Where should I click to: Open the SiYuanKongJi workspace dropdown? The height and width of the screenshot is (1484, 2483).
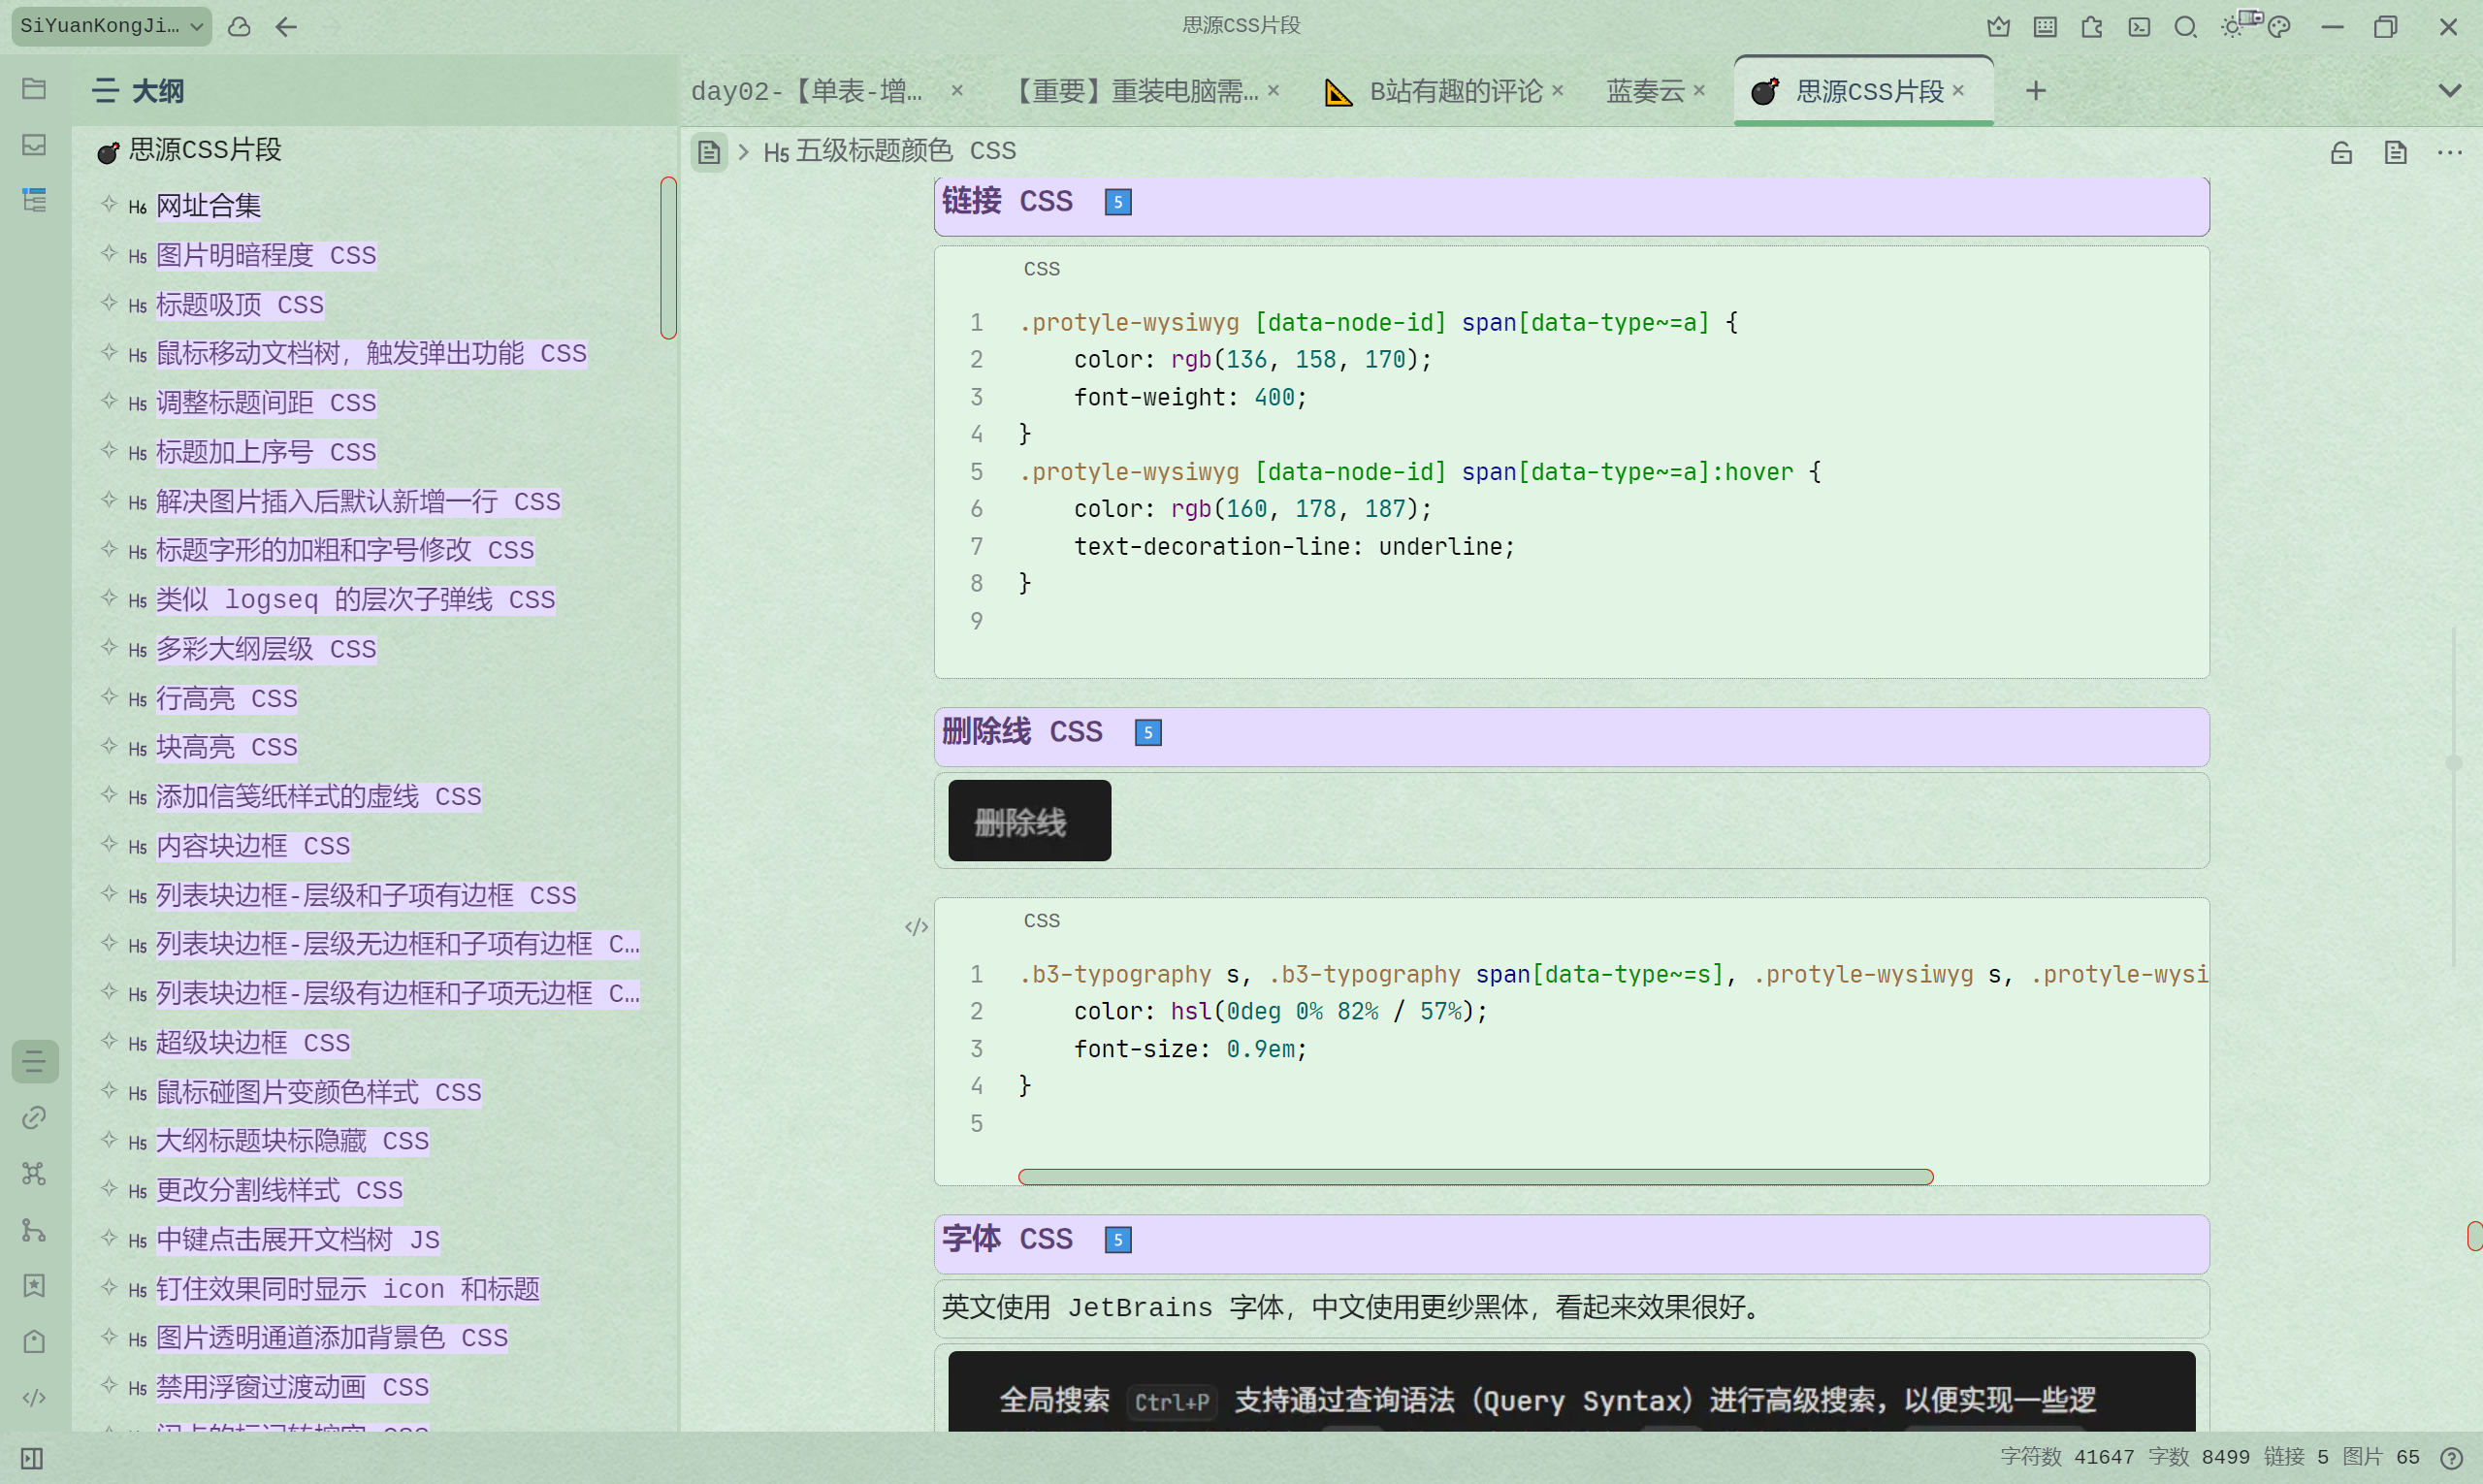[x=112, y=26]
